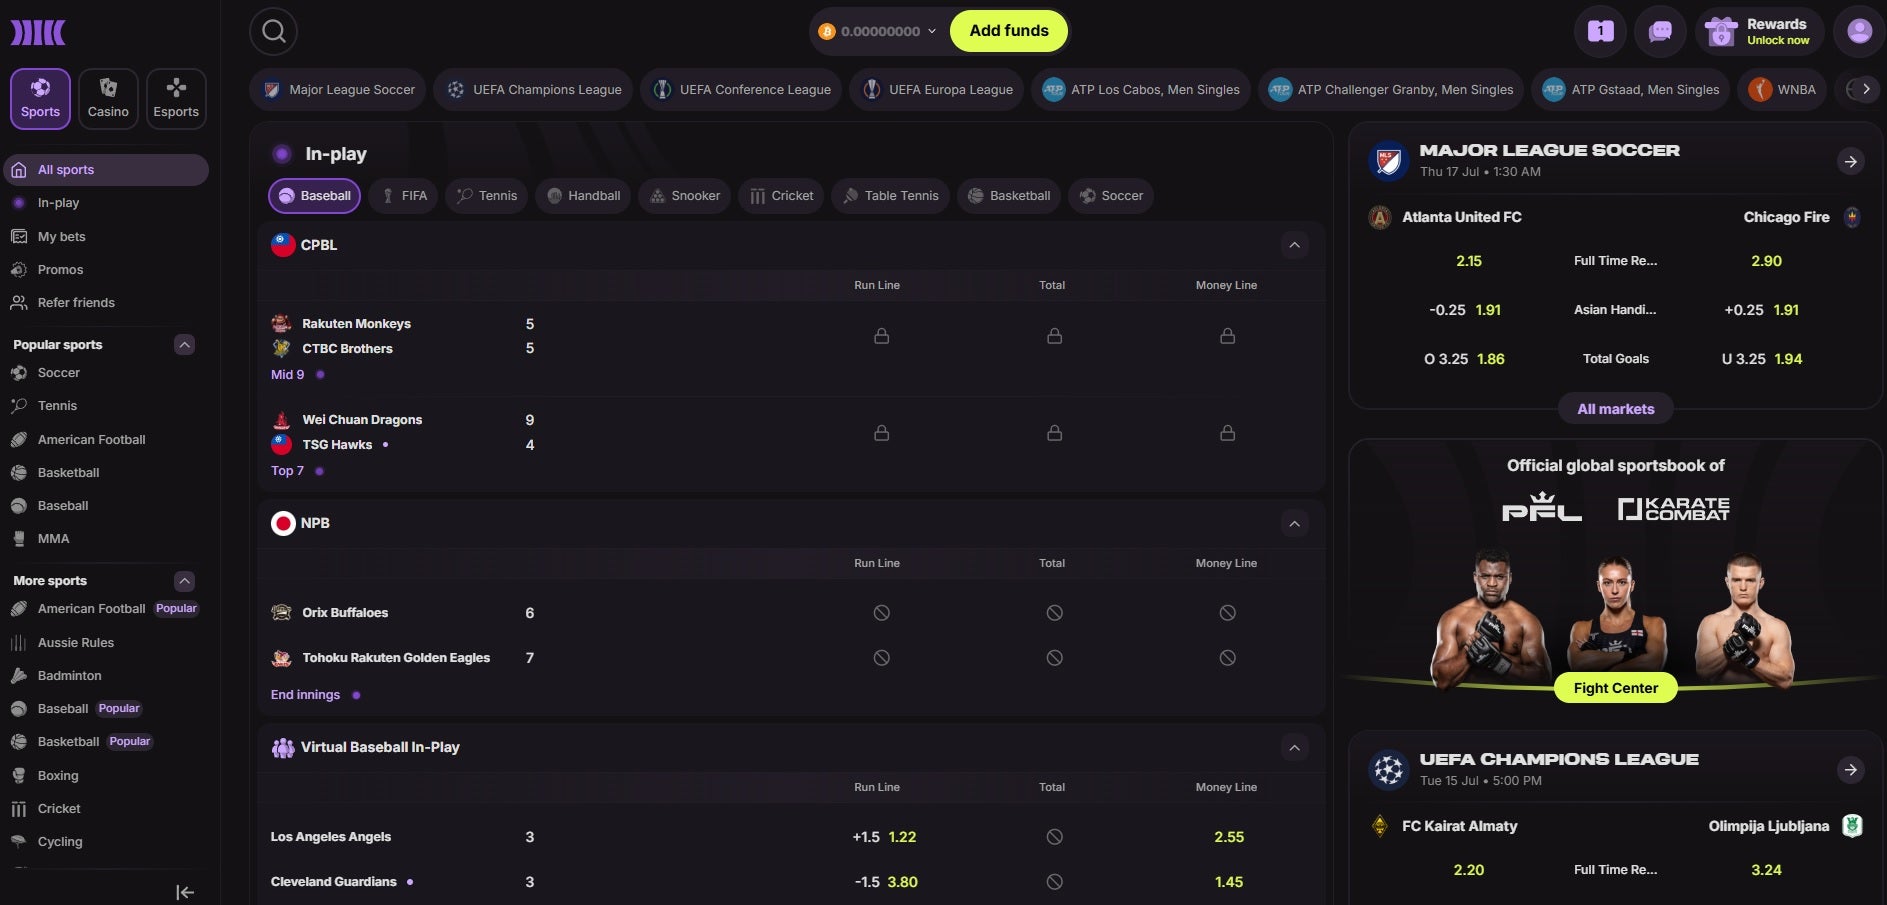Click the search magnifier icon
This screenshot has width=1887, height=905.
[273, 31]
